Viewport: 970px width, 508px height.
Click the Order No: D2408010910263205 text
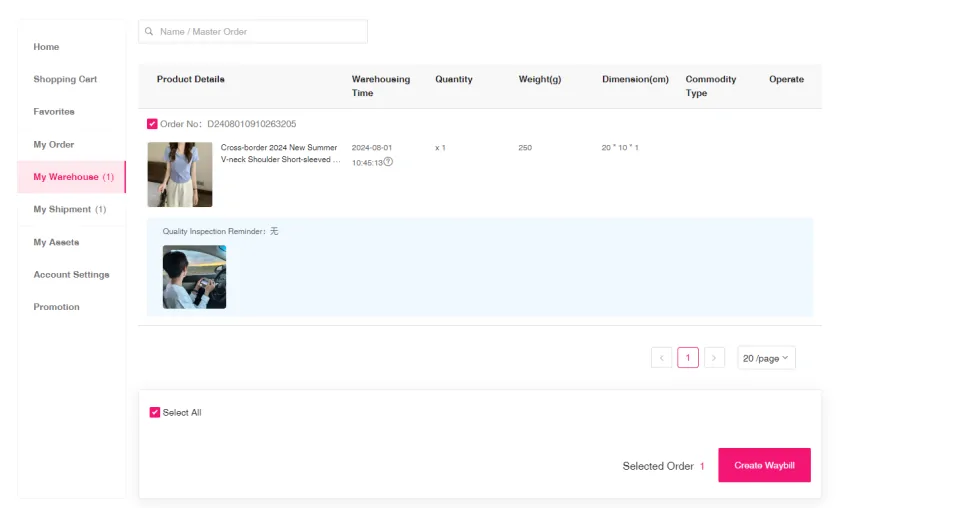click(x=228, y=124)
